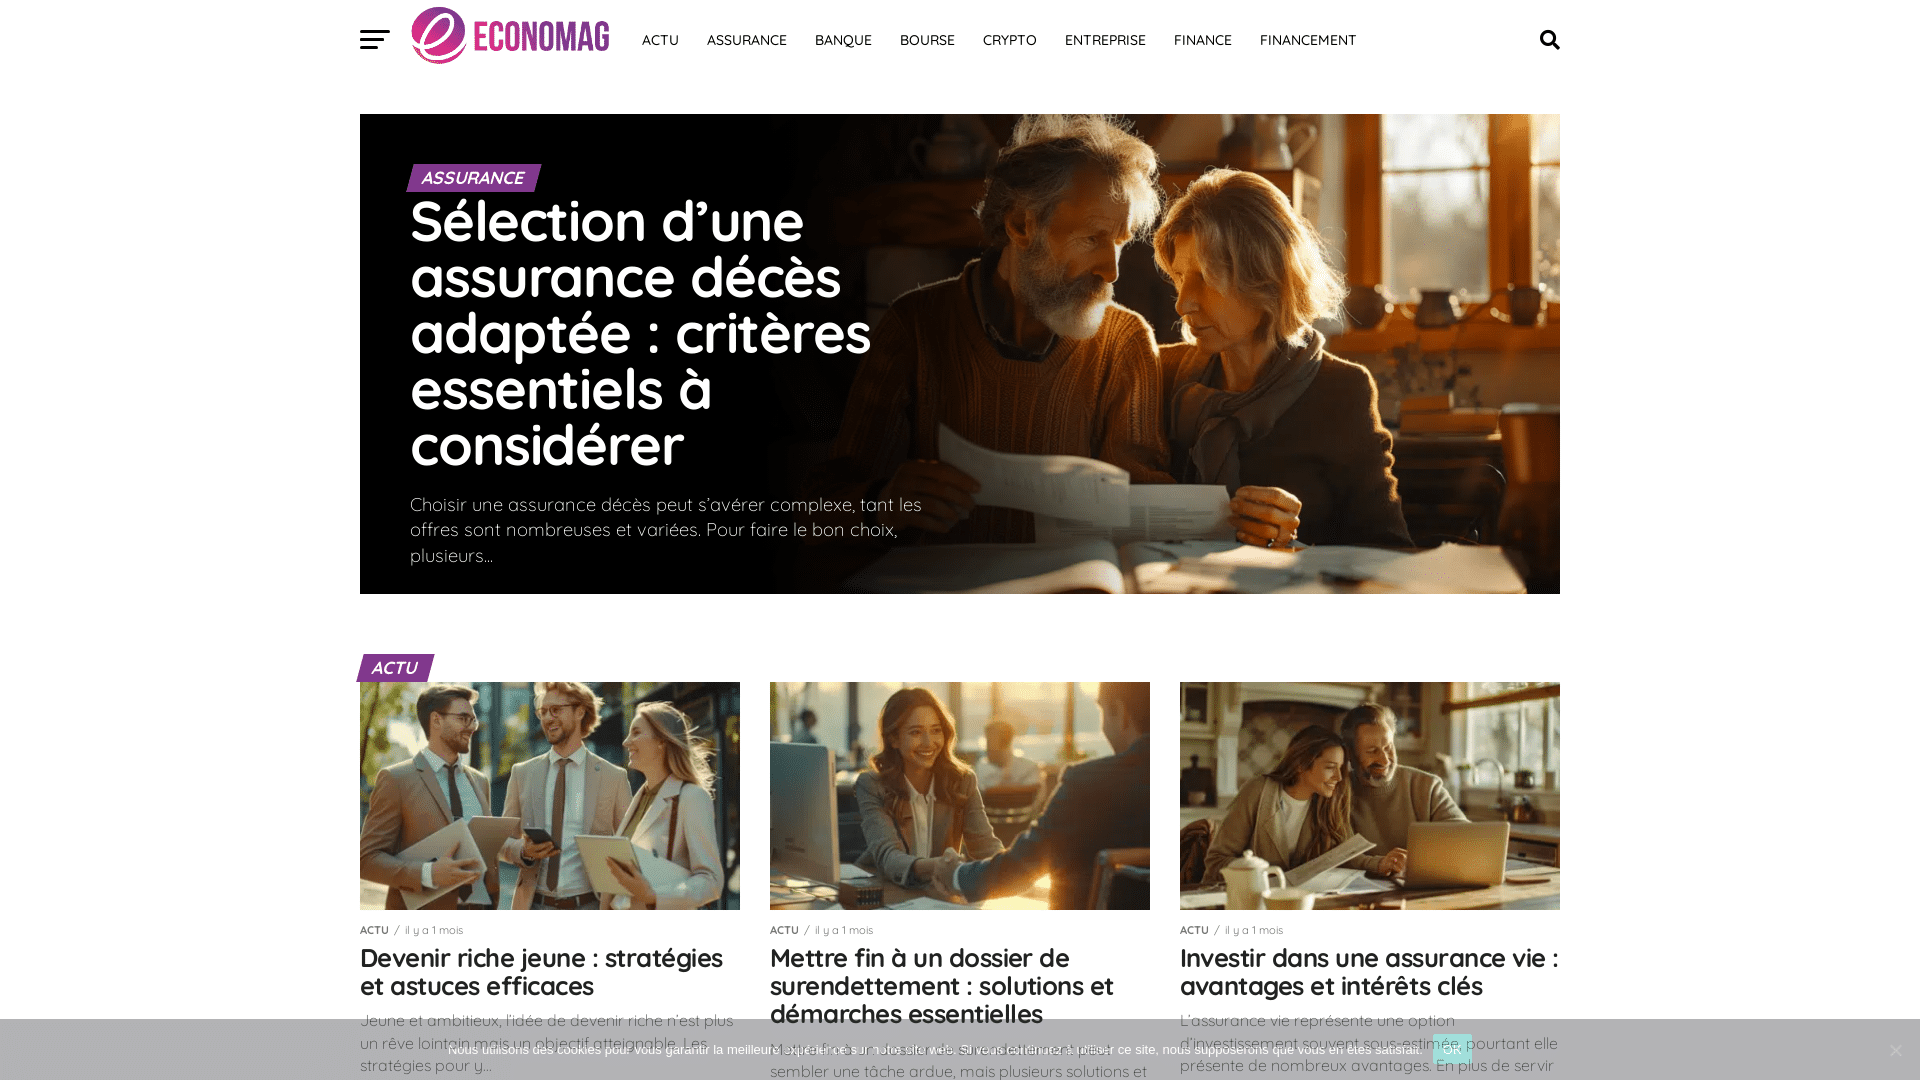
Task: Open the search magnifier icon
Action: (1550, 40)
